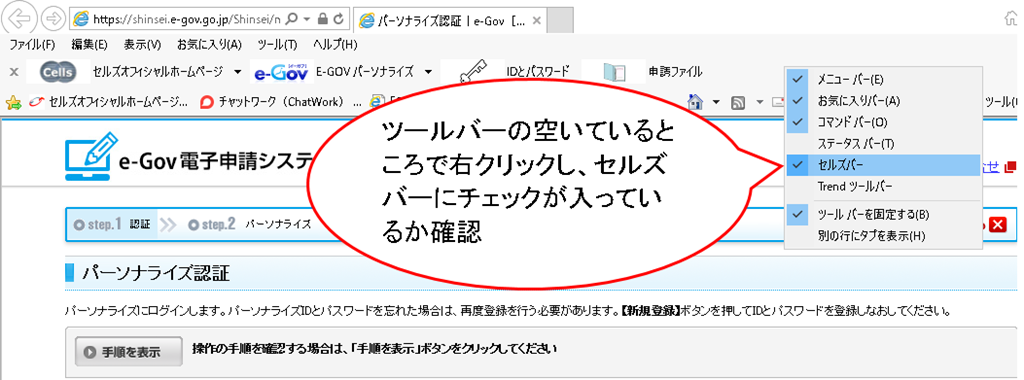Toggle ツール バーを固定する(B) option
The image size is (1024, 380).
pos(883,214)
